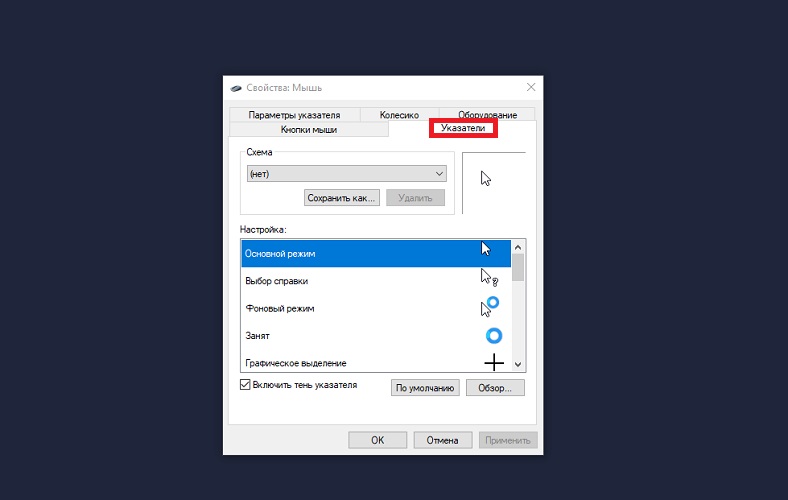Select the Графическое выделение crosshair icon
Viewport: 788px width, 500px height.
tap(494, 362)
